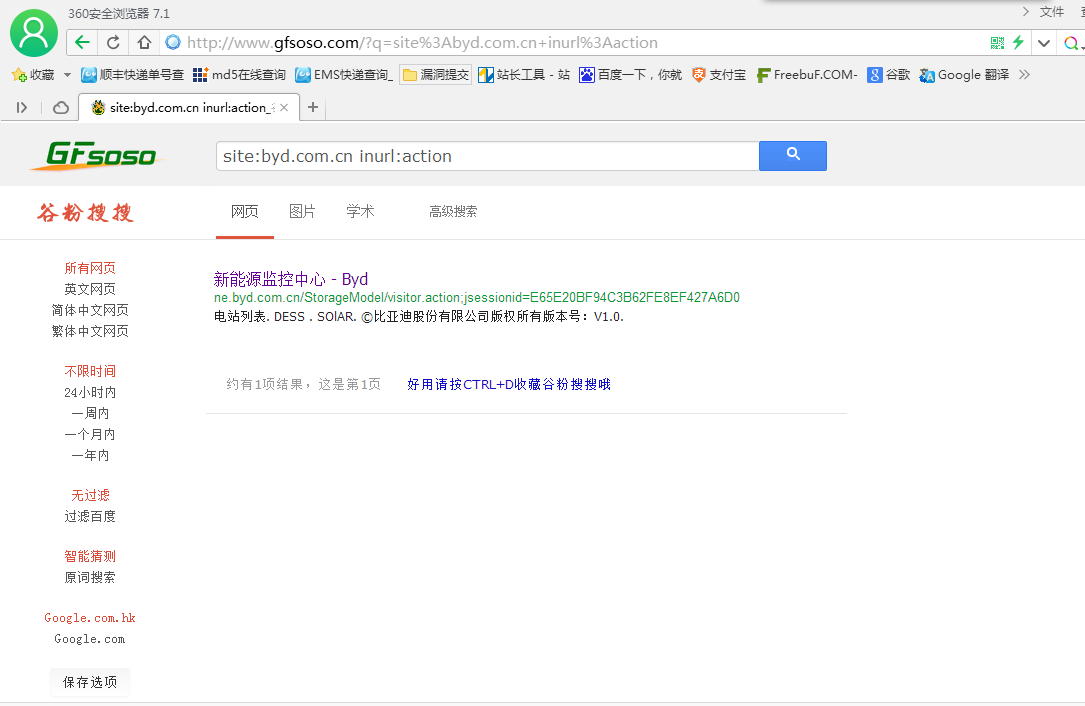Expand the favorites dropdown arrow next to 收藏
Image resolution: width=1085 pixels, height=706 pixels.
[67, 75]
